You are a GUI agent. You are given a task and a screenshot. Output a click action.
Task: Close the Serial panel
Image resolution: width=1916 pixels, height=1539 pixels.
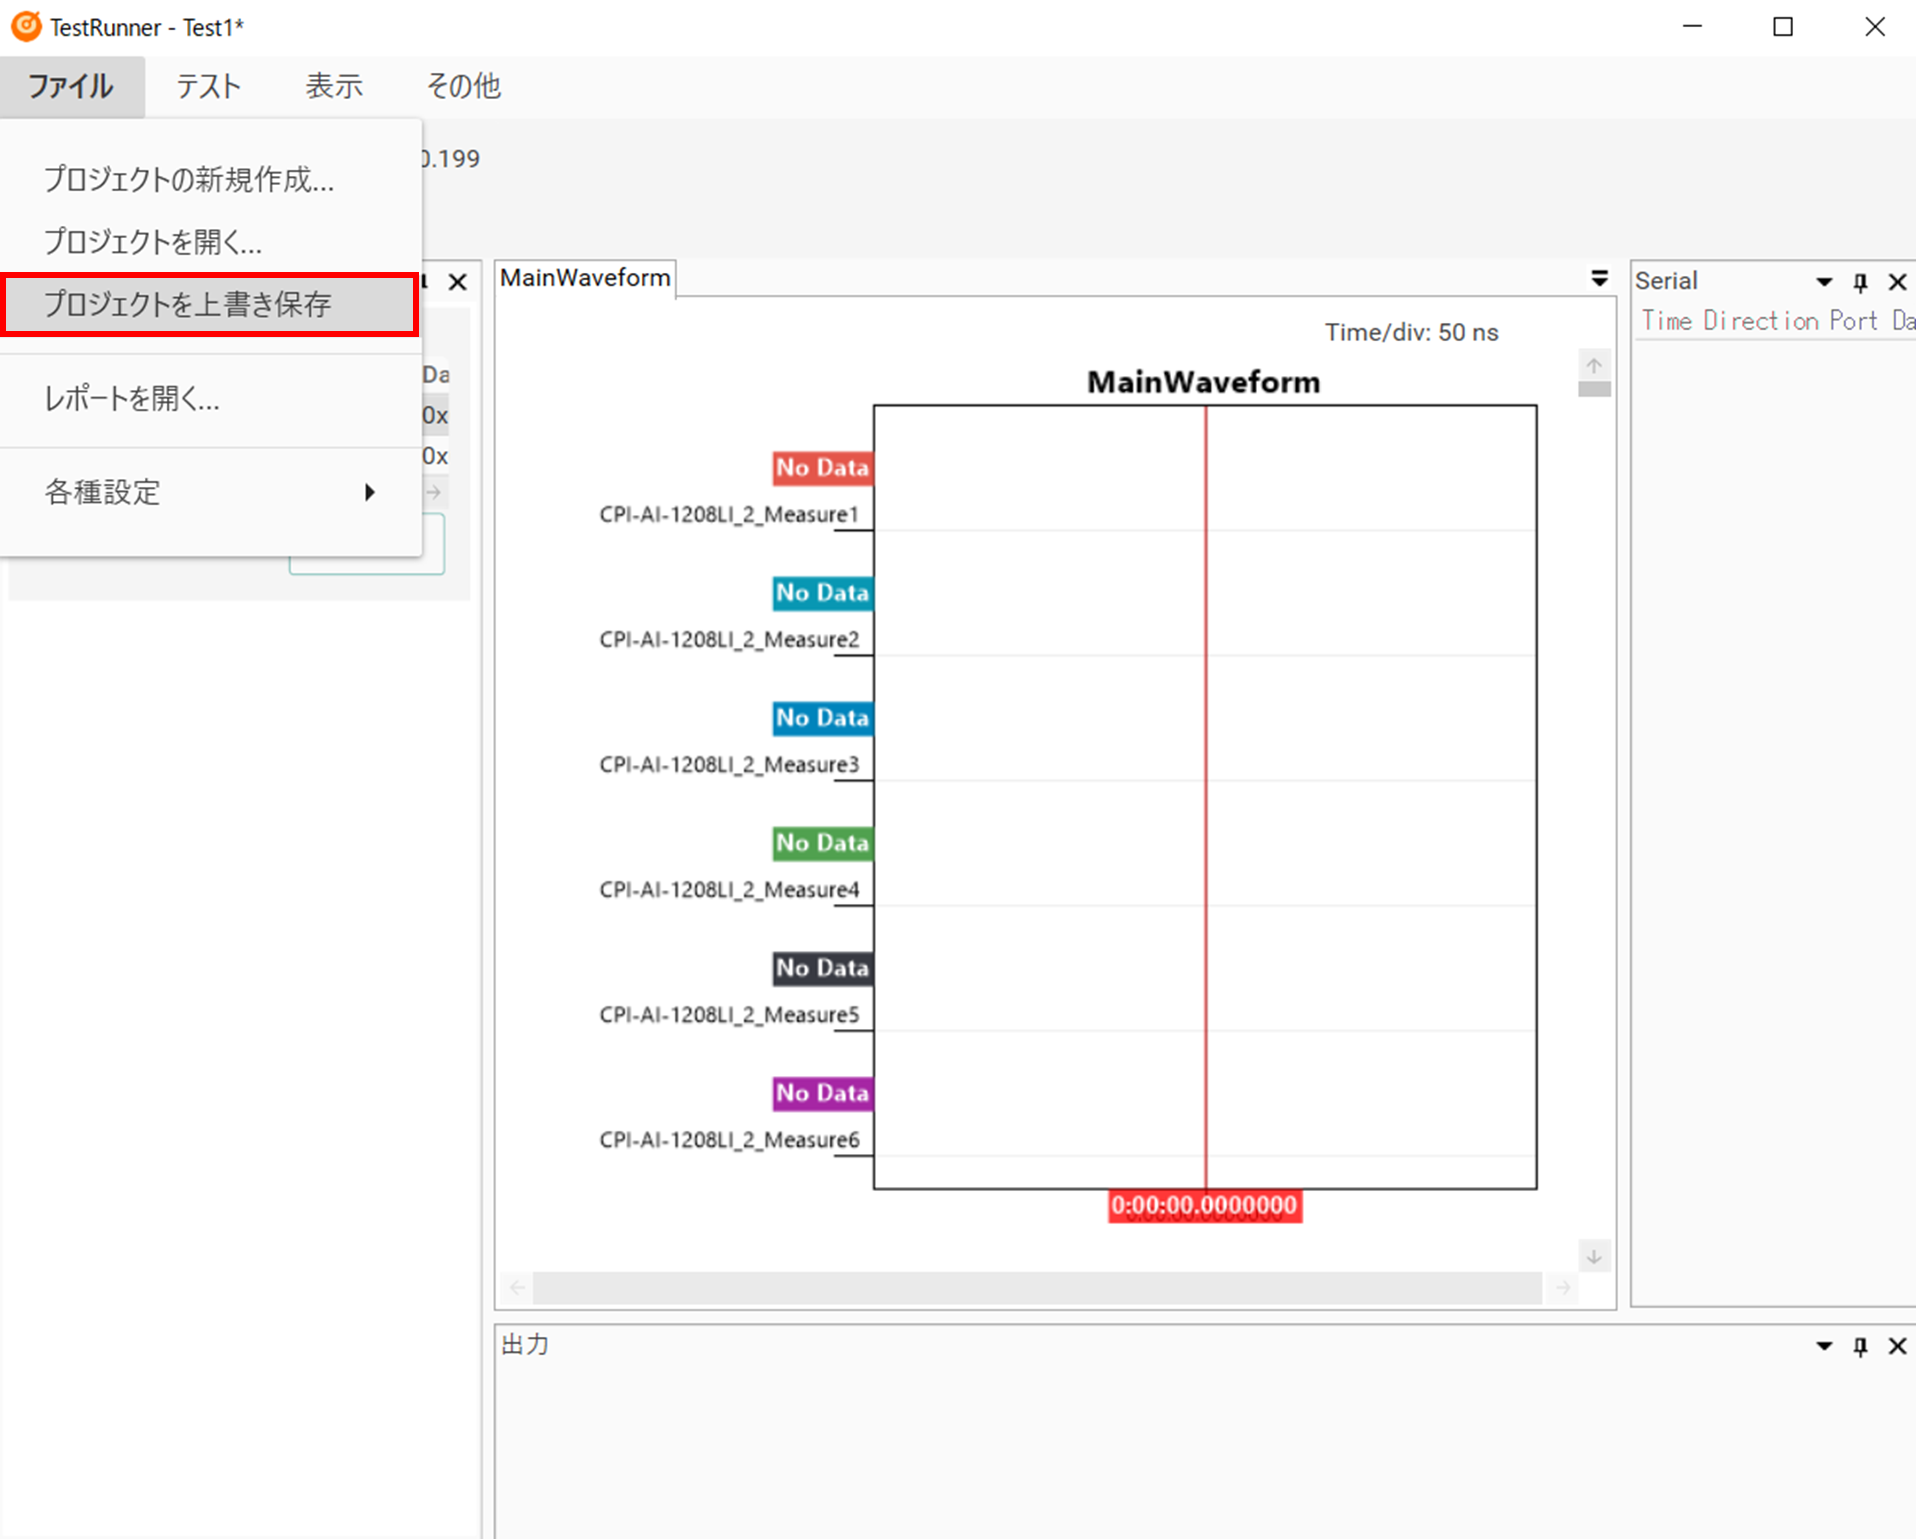coord(1897,282)
